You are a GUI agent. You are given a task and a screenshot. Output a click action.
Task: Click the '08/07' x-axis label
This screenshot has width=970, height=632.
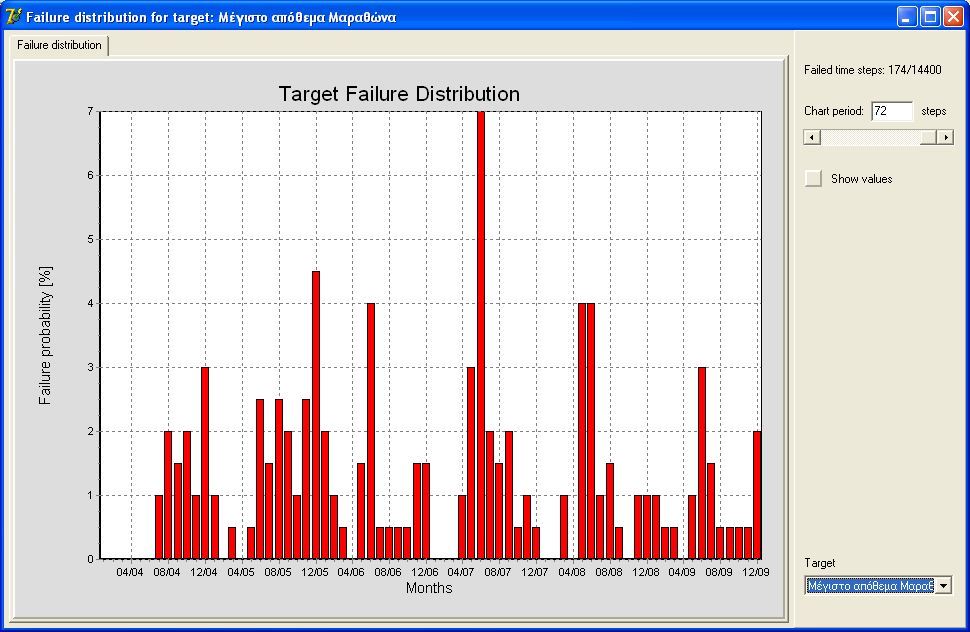click(498, 572)
